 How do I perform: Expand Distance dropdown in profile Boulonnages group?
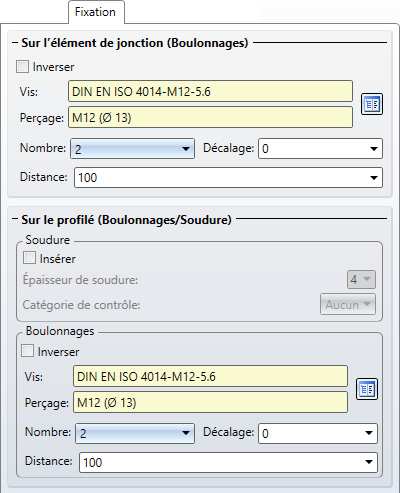228,462
